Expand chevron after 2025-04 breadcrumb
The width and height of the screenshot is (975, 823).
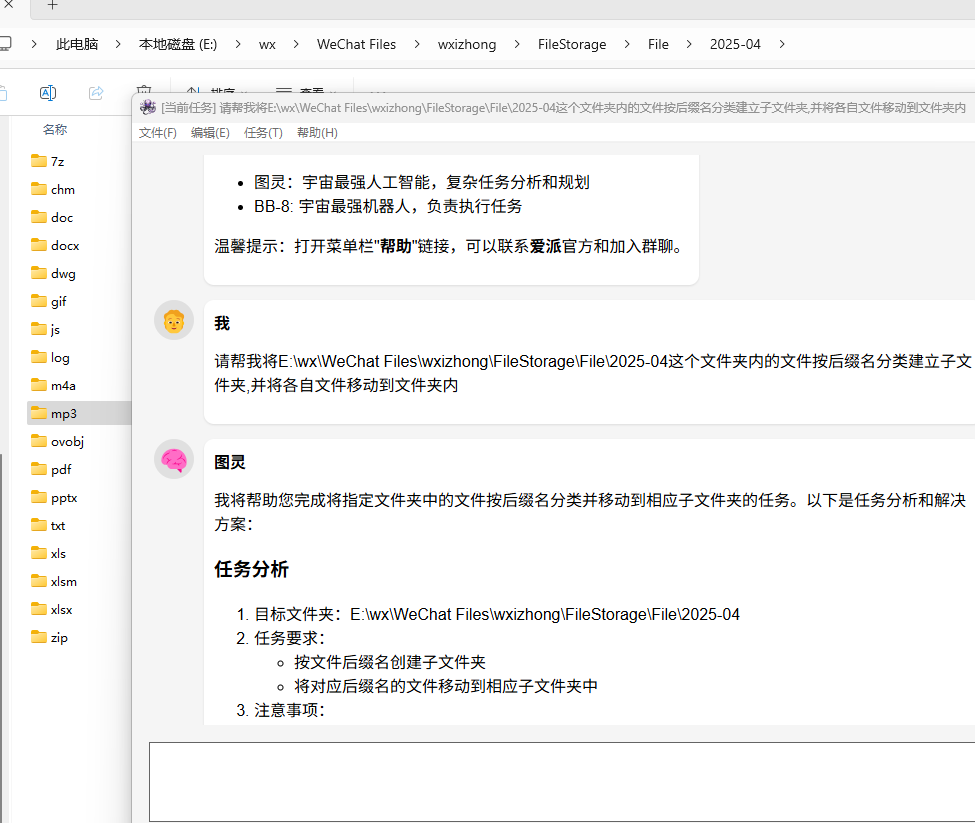click(x=782, y=44)
